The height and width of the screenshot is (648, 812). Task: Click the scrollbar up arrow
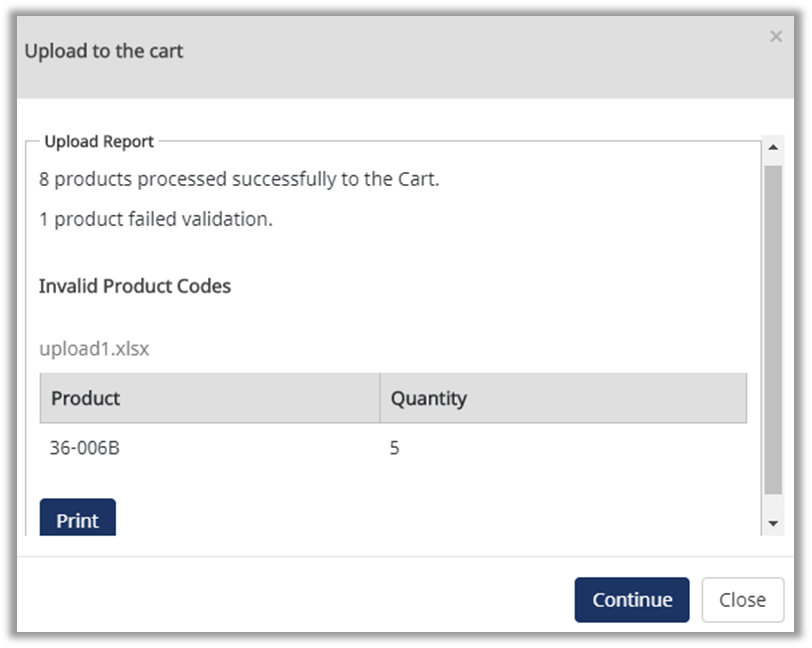tap(772, 148)
